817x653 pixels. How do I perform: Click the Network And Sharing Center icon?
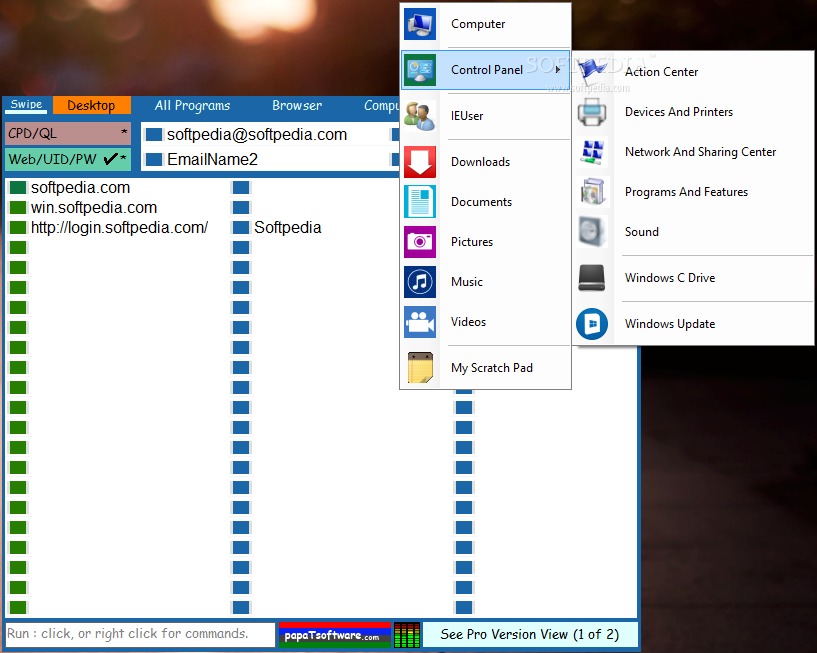(x=592, y=152)
